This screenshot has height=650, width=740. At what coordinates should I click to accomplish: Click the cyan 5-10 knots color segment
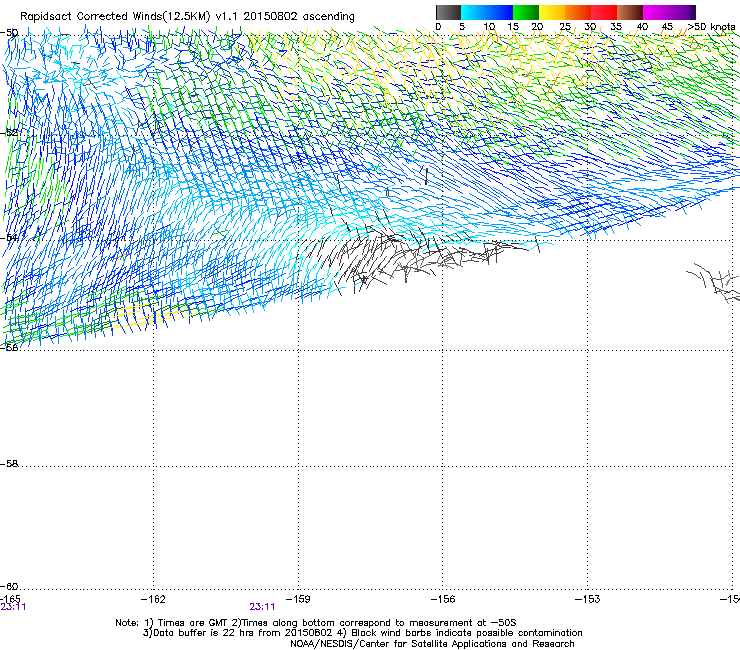pyautogui.click(x=474, y=12)
